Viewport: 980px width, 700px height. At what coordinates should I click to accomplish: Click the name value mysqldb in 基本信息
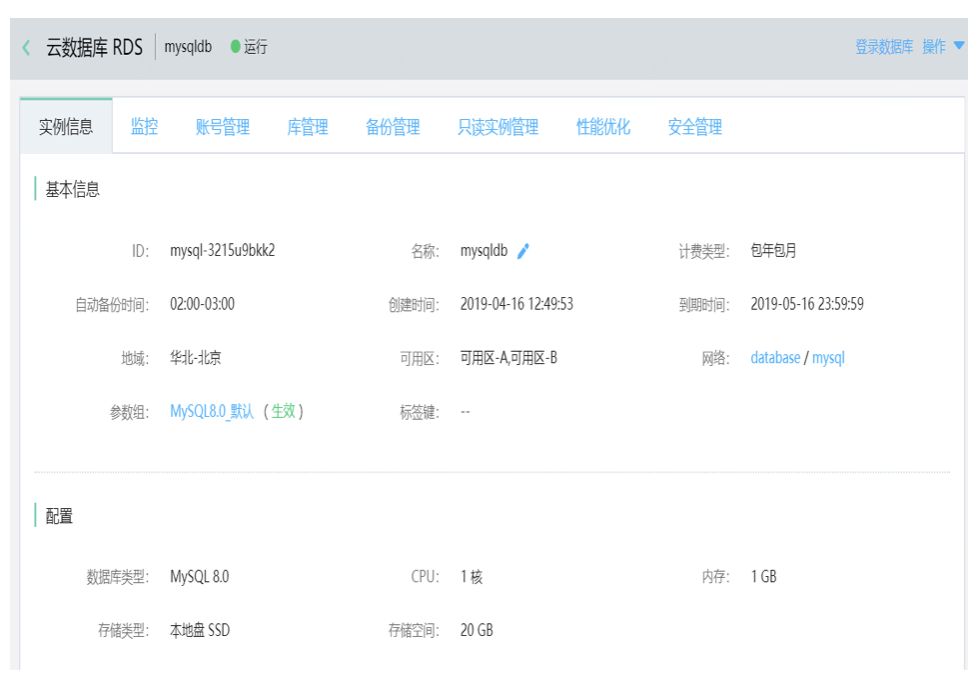(484, 251)
